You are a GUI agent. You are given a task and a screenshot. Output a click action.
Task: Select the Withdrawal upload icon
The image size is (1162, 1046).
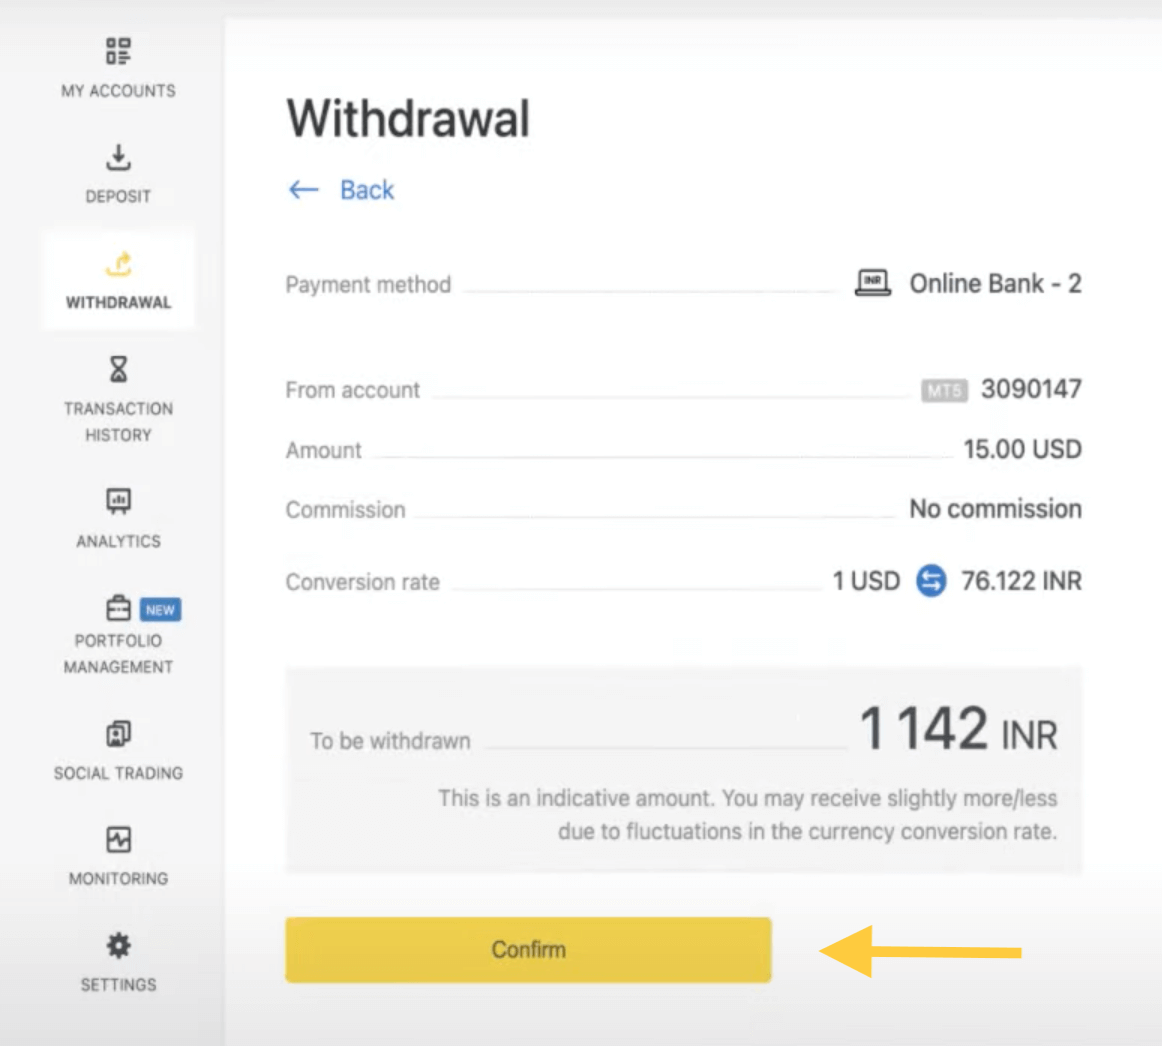[118, 263]
